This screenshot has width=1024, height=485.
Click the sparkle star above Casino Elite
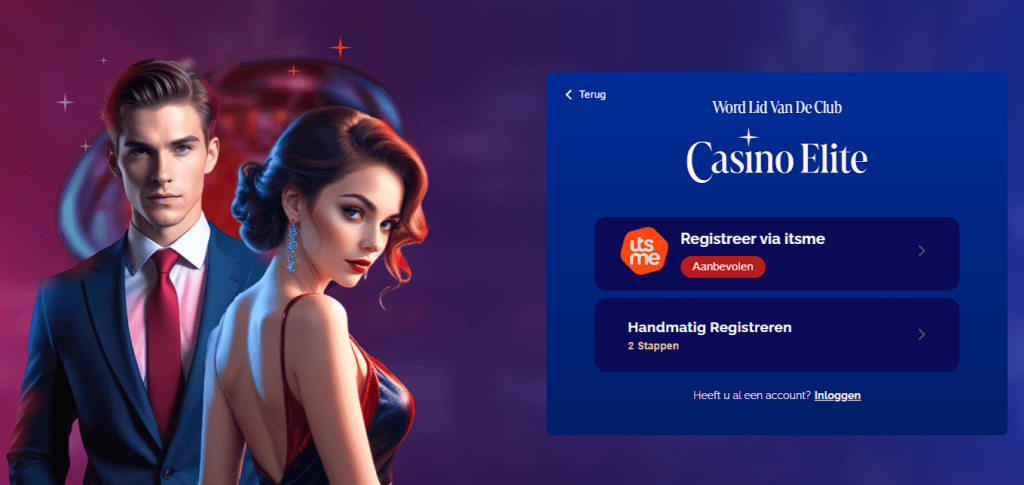coord(748,137)
